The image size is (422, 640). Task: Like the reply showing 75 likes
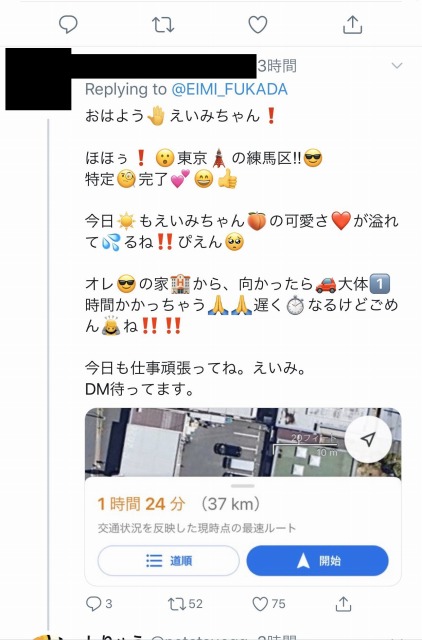pyautogui.click(x=269, y=604)
